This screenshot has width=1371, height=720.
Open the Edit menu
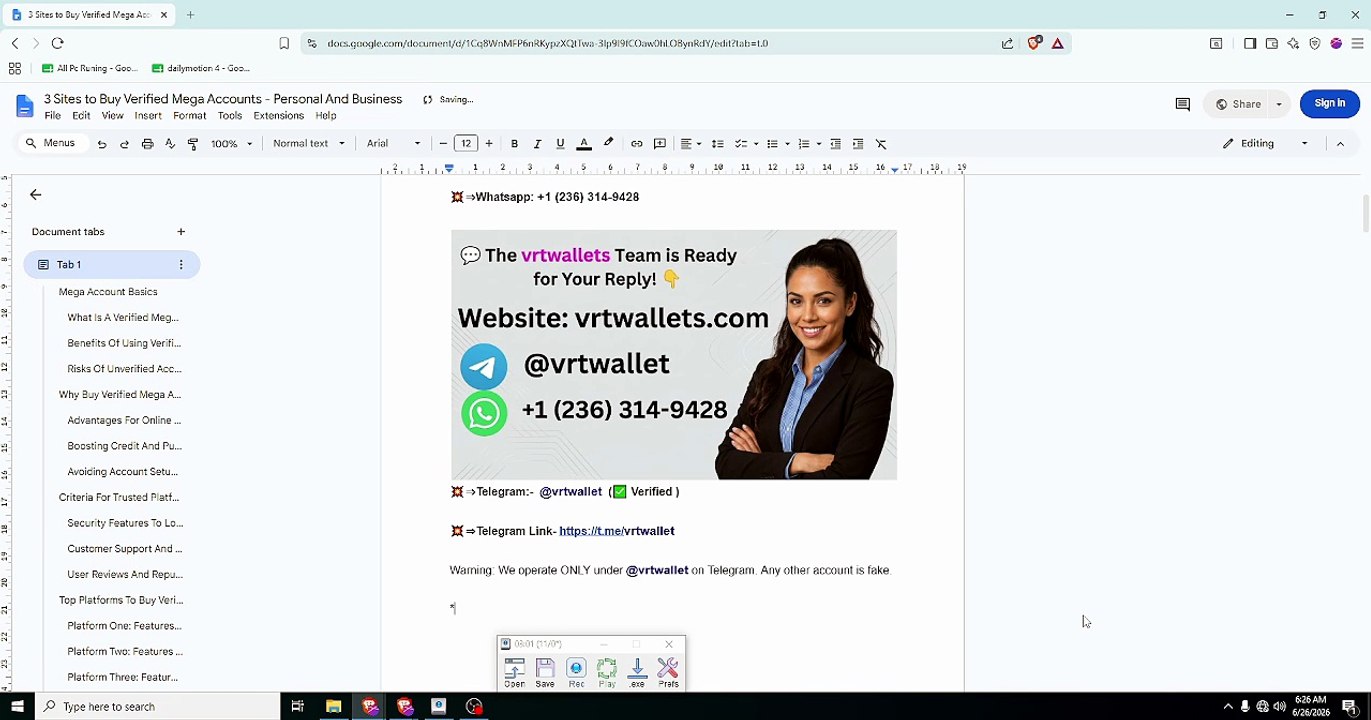click(81, 116)
